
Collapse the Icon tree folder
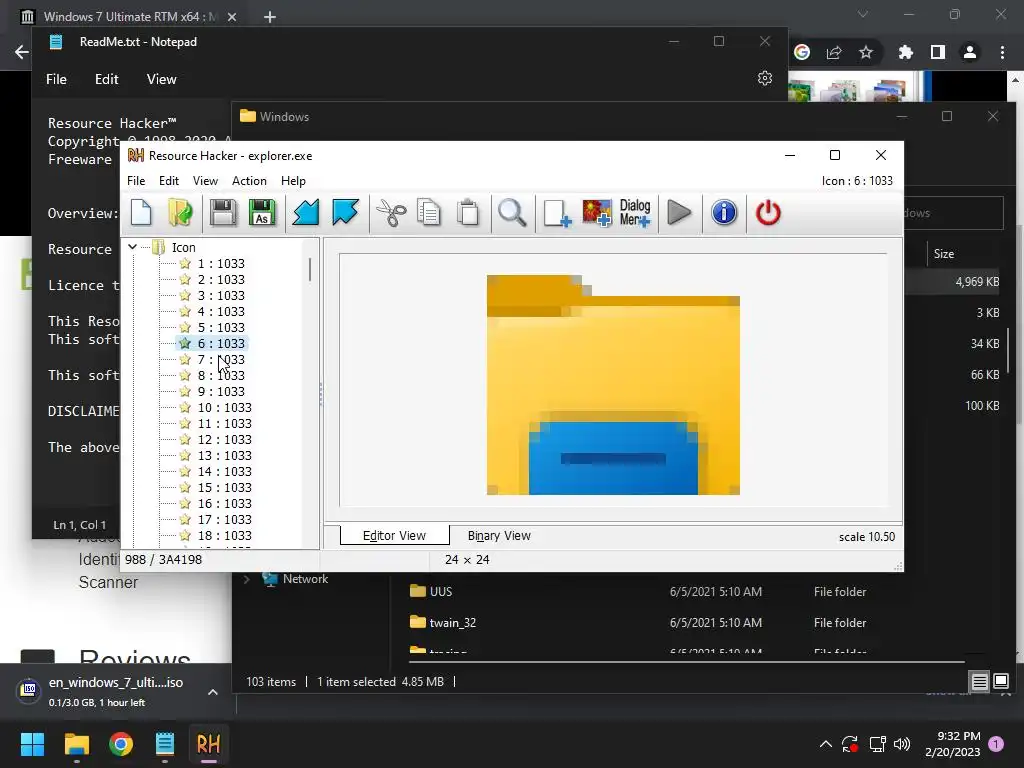(133, 247)
